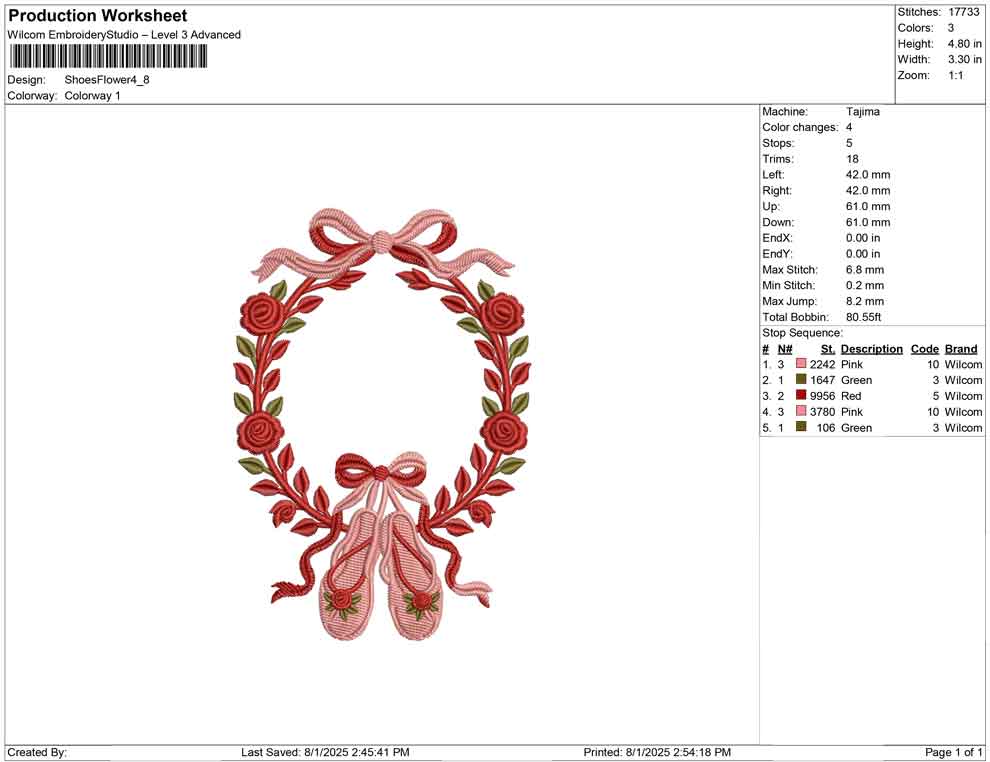
Task: Click the Total Bobbin value '80.55ft'
Action: 864,317
